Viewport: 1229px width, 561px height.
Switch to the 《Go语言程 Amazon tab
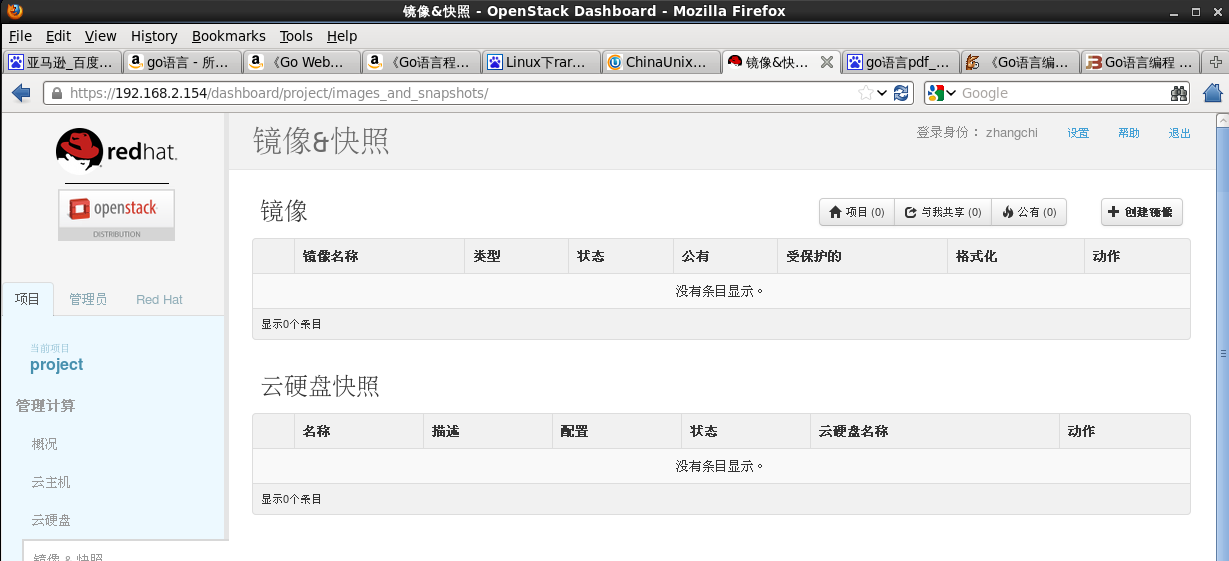coord(423,62)
